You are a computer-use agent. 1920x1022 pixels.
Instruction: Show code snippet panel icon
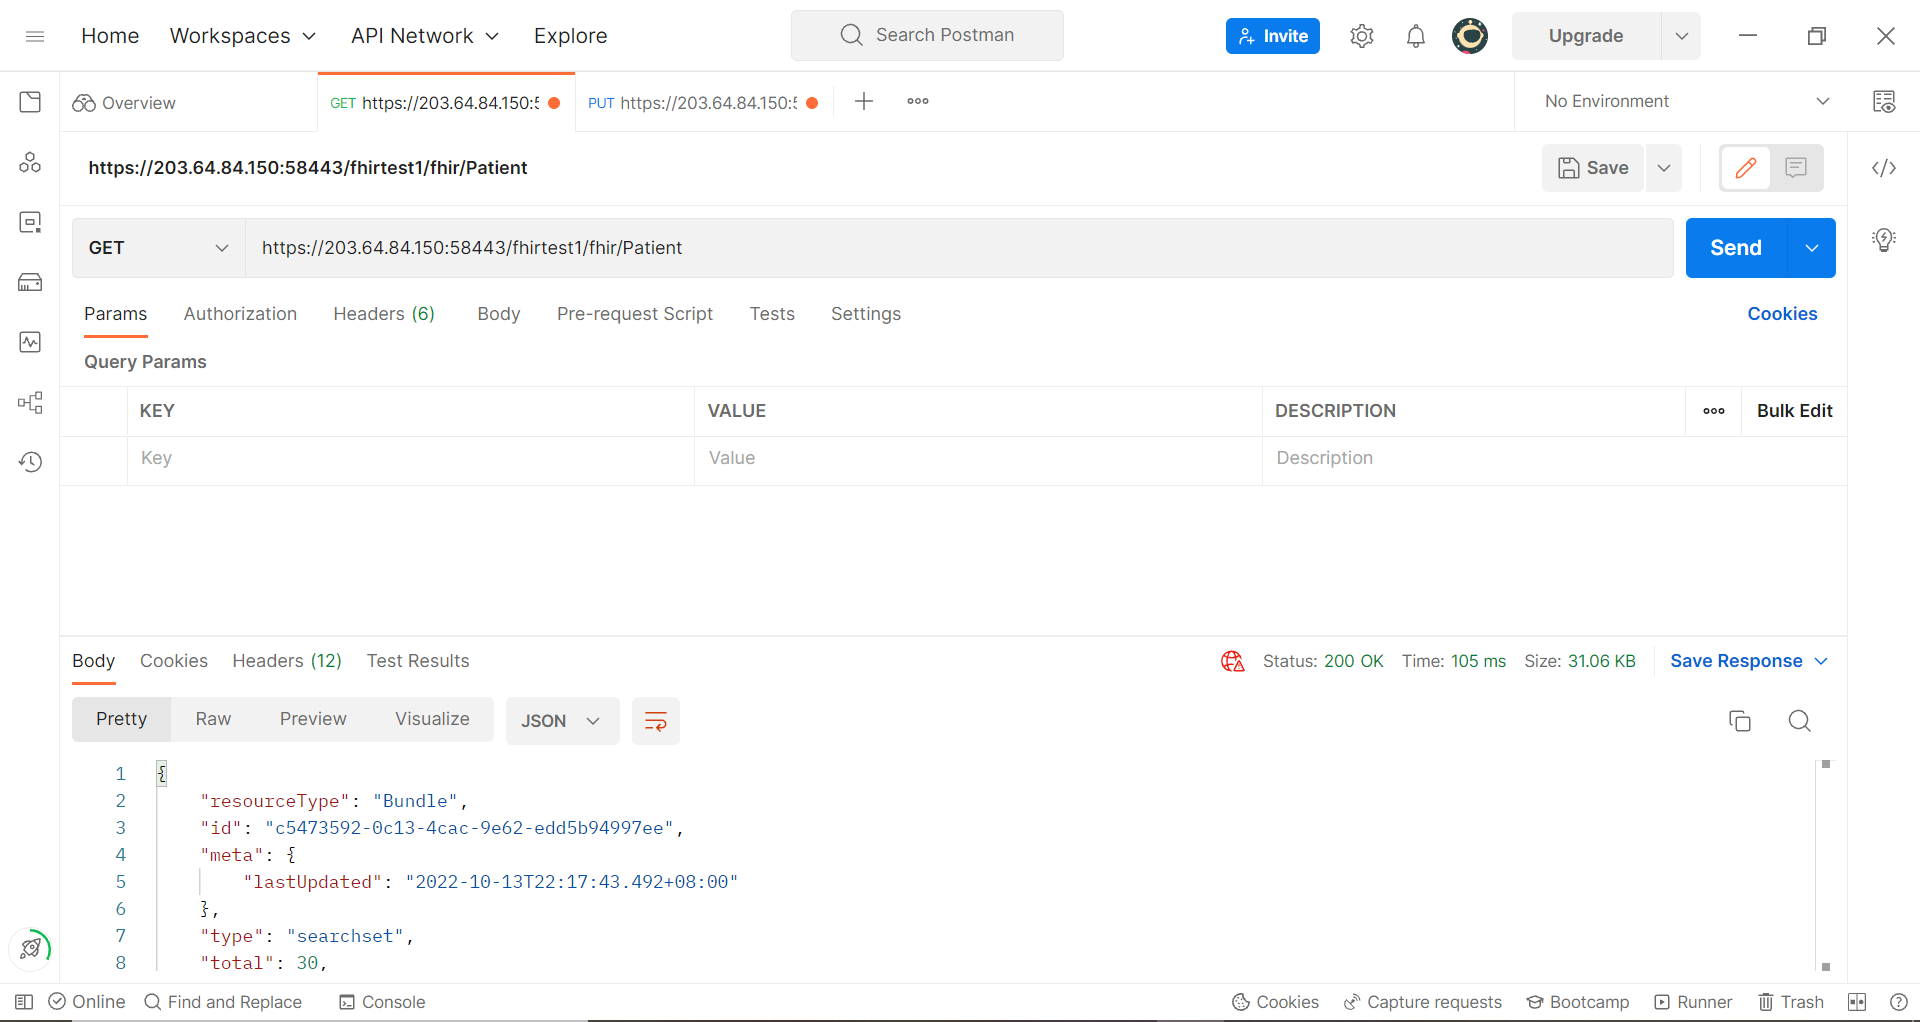1884,168
